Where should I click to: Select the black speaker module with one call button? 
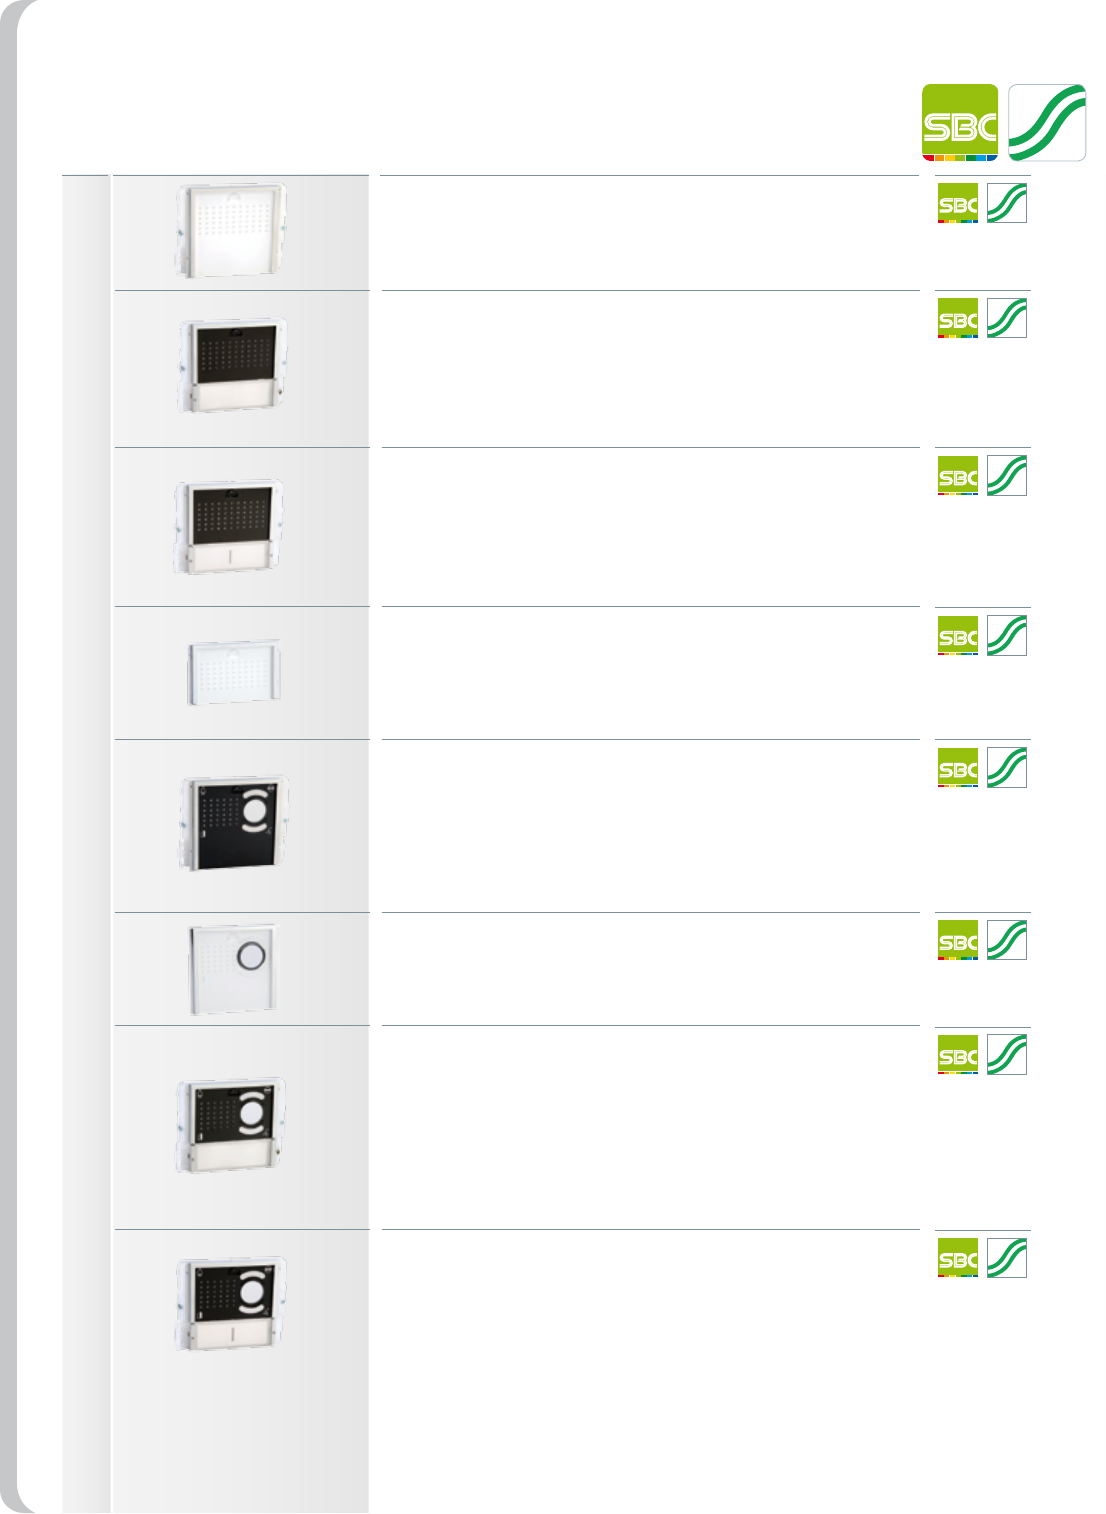232,366
